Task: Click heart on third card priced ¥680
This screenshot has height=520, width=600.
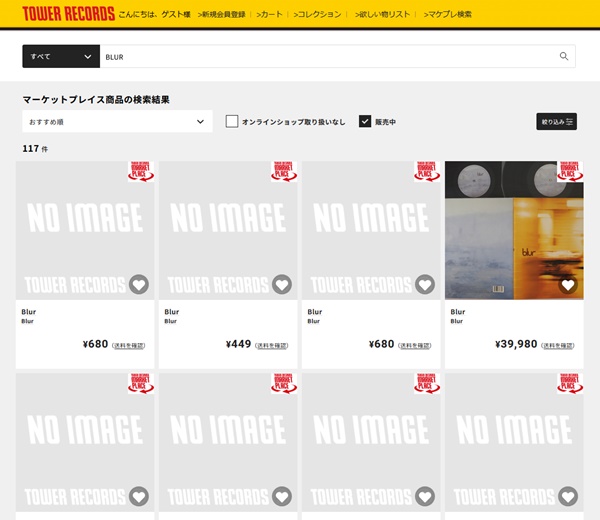Action: click(425, 284)
